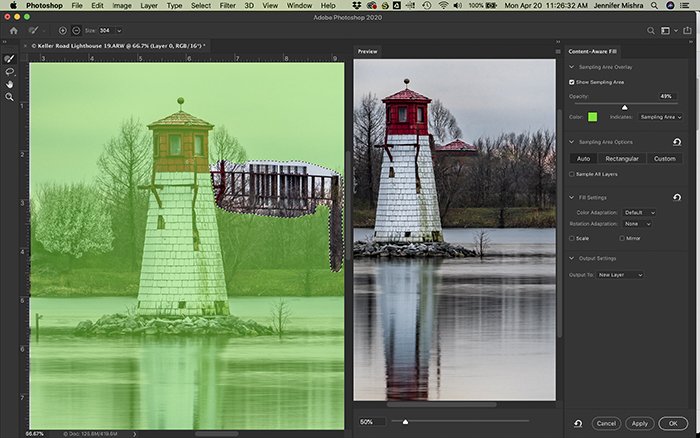Open the Indicates Sampling Area dropdown
This screenshot has height=438, width=700.
tap(661, 117)
